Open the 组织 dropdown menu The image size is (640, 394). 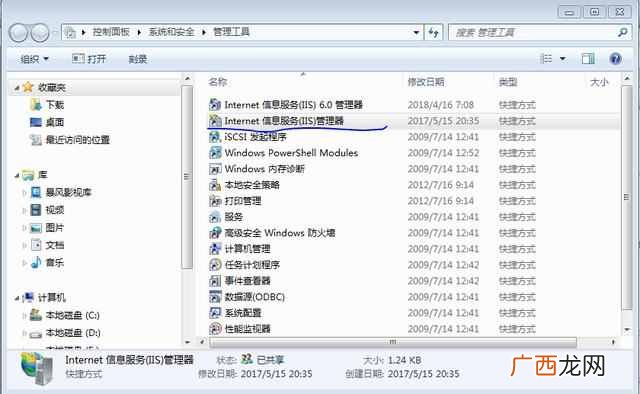coord(34,59)
